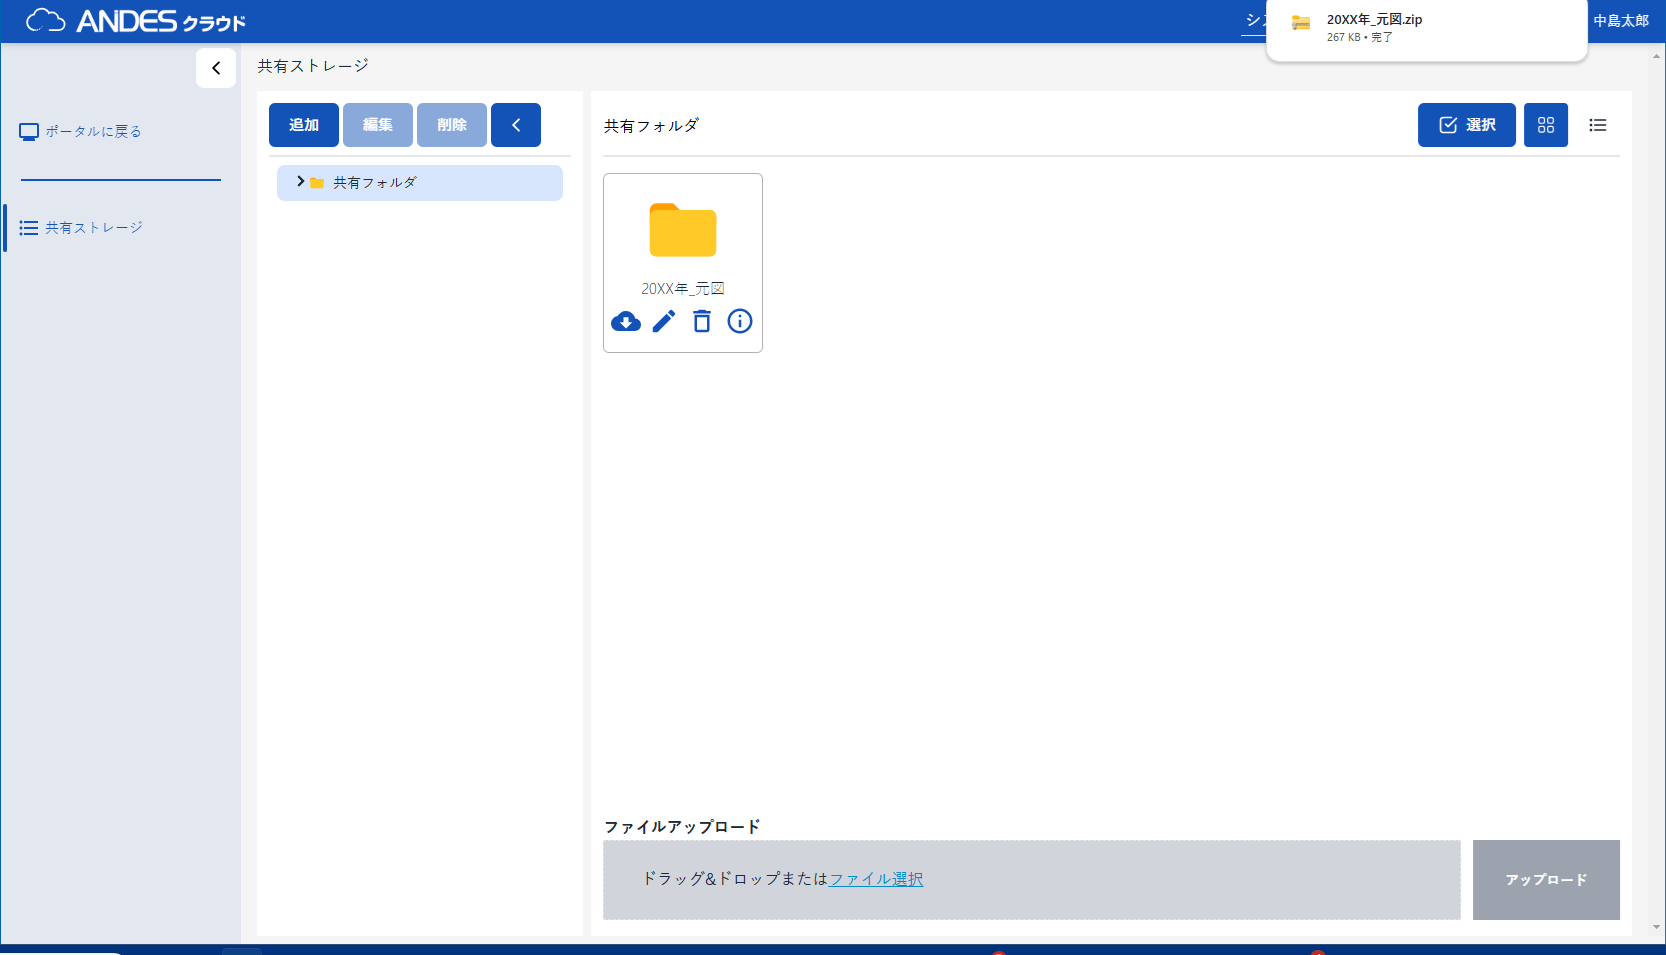This screenshot has width=1666, height=955.
Task: Click the 追加 button
Action: click(x=304, y=125)
